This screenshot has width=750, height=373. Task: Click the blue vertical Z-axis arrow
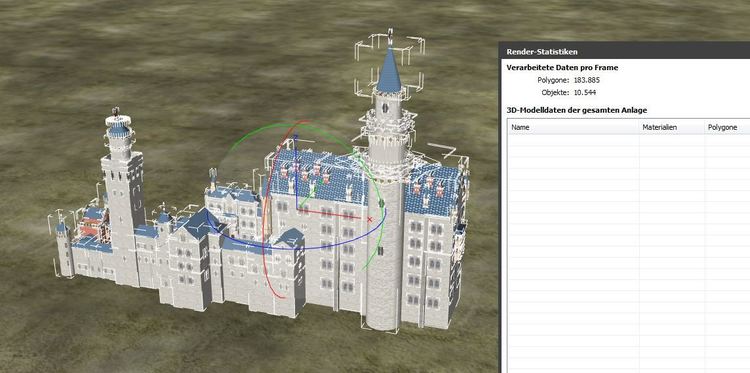(x=297, y=172)
